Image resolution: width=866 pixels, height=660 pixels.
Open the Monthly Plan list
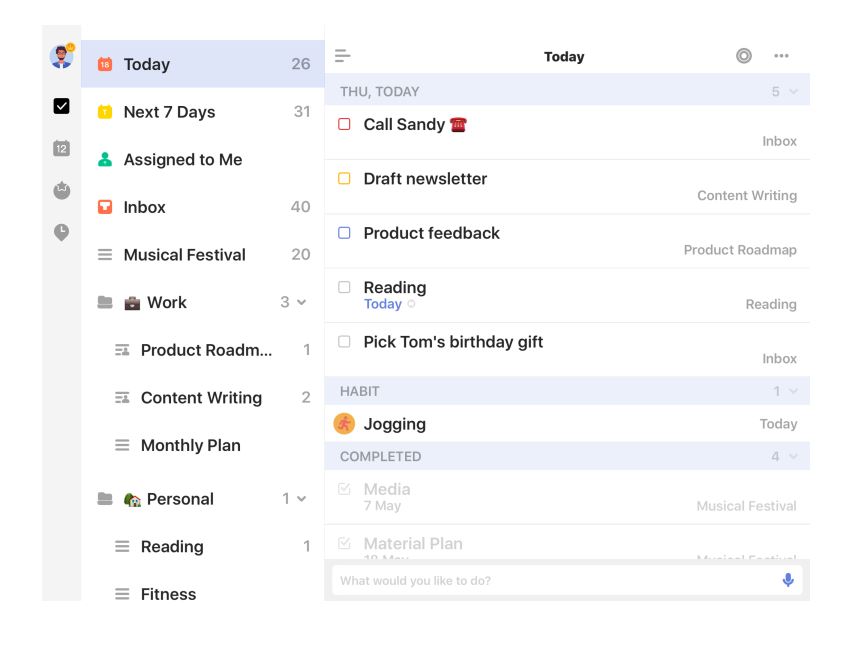pos(203,445)
